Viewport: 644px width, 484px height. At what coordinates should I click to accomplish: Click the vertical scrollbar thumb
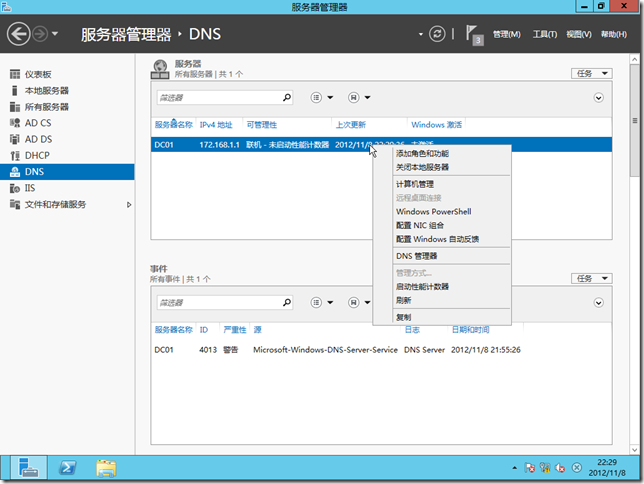coord(635,121)
